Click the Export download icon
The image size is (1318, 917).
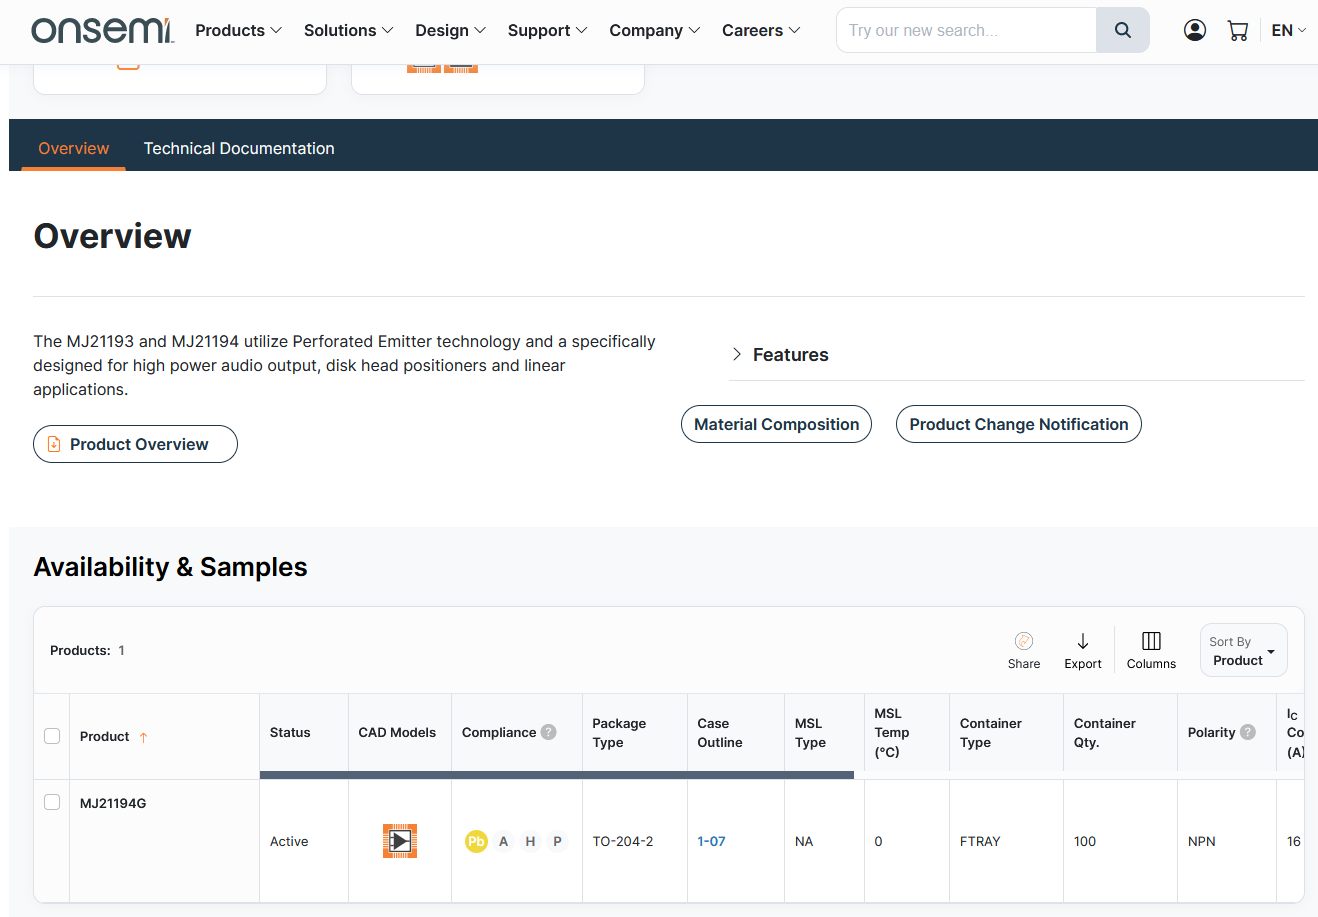tap(1083, 641)
